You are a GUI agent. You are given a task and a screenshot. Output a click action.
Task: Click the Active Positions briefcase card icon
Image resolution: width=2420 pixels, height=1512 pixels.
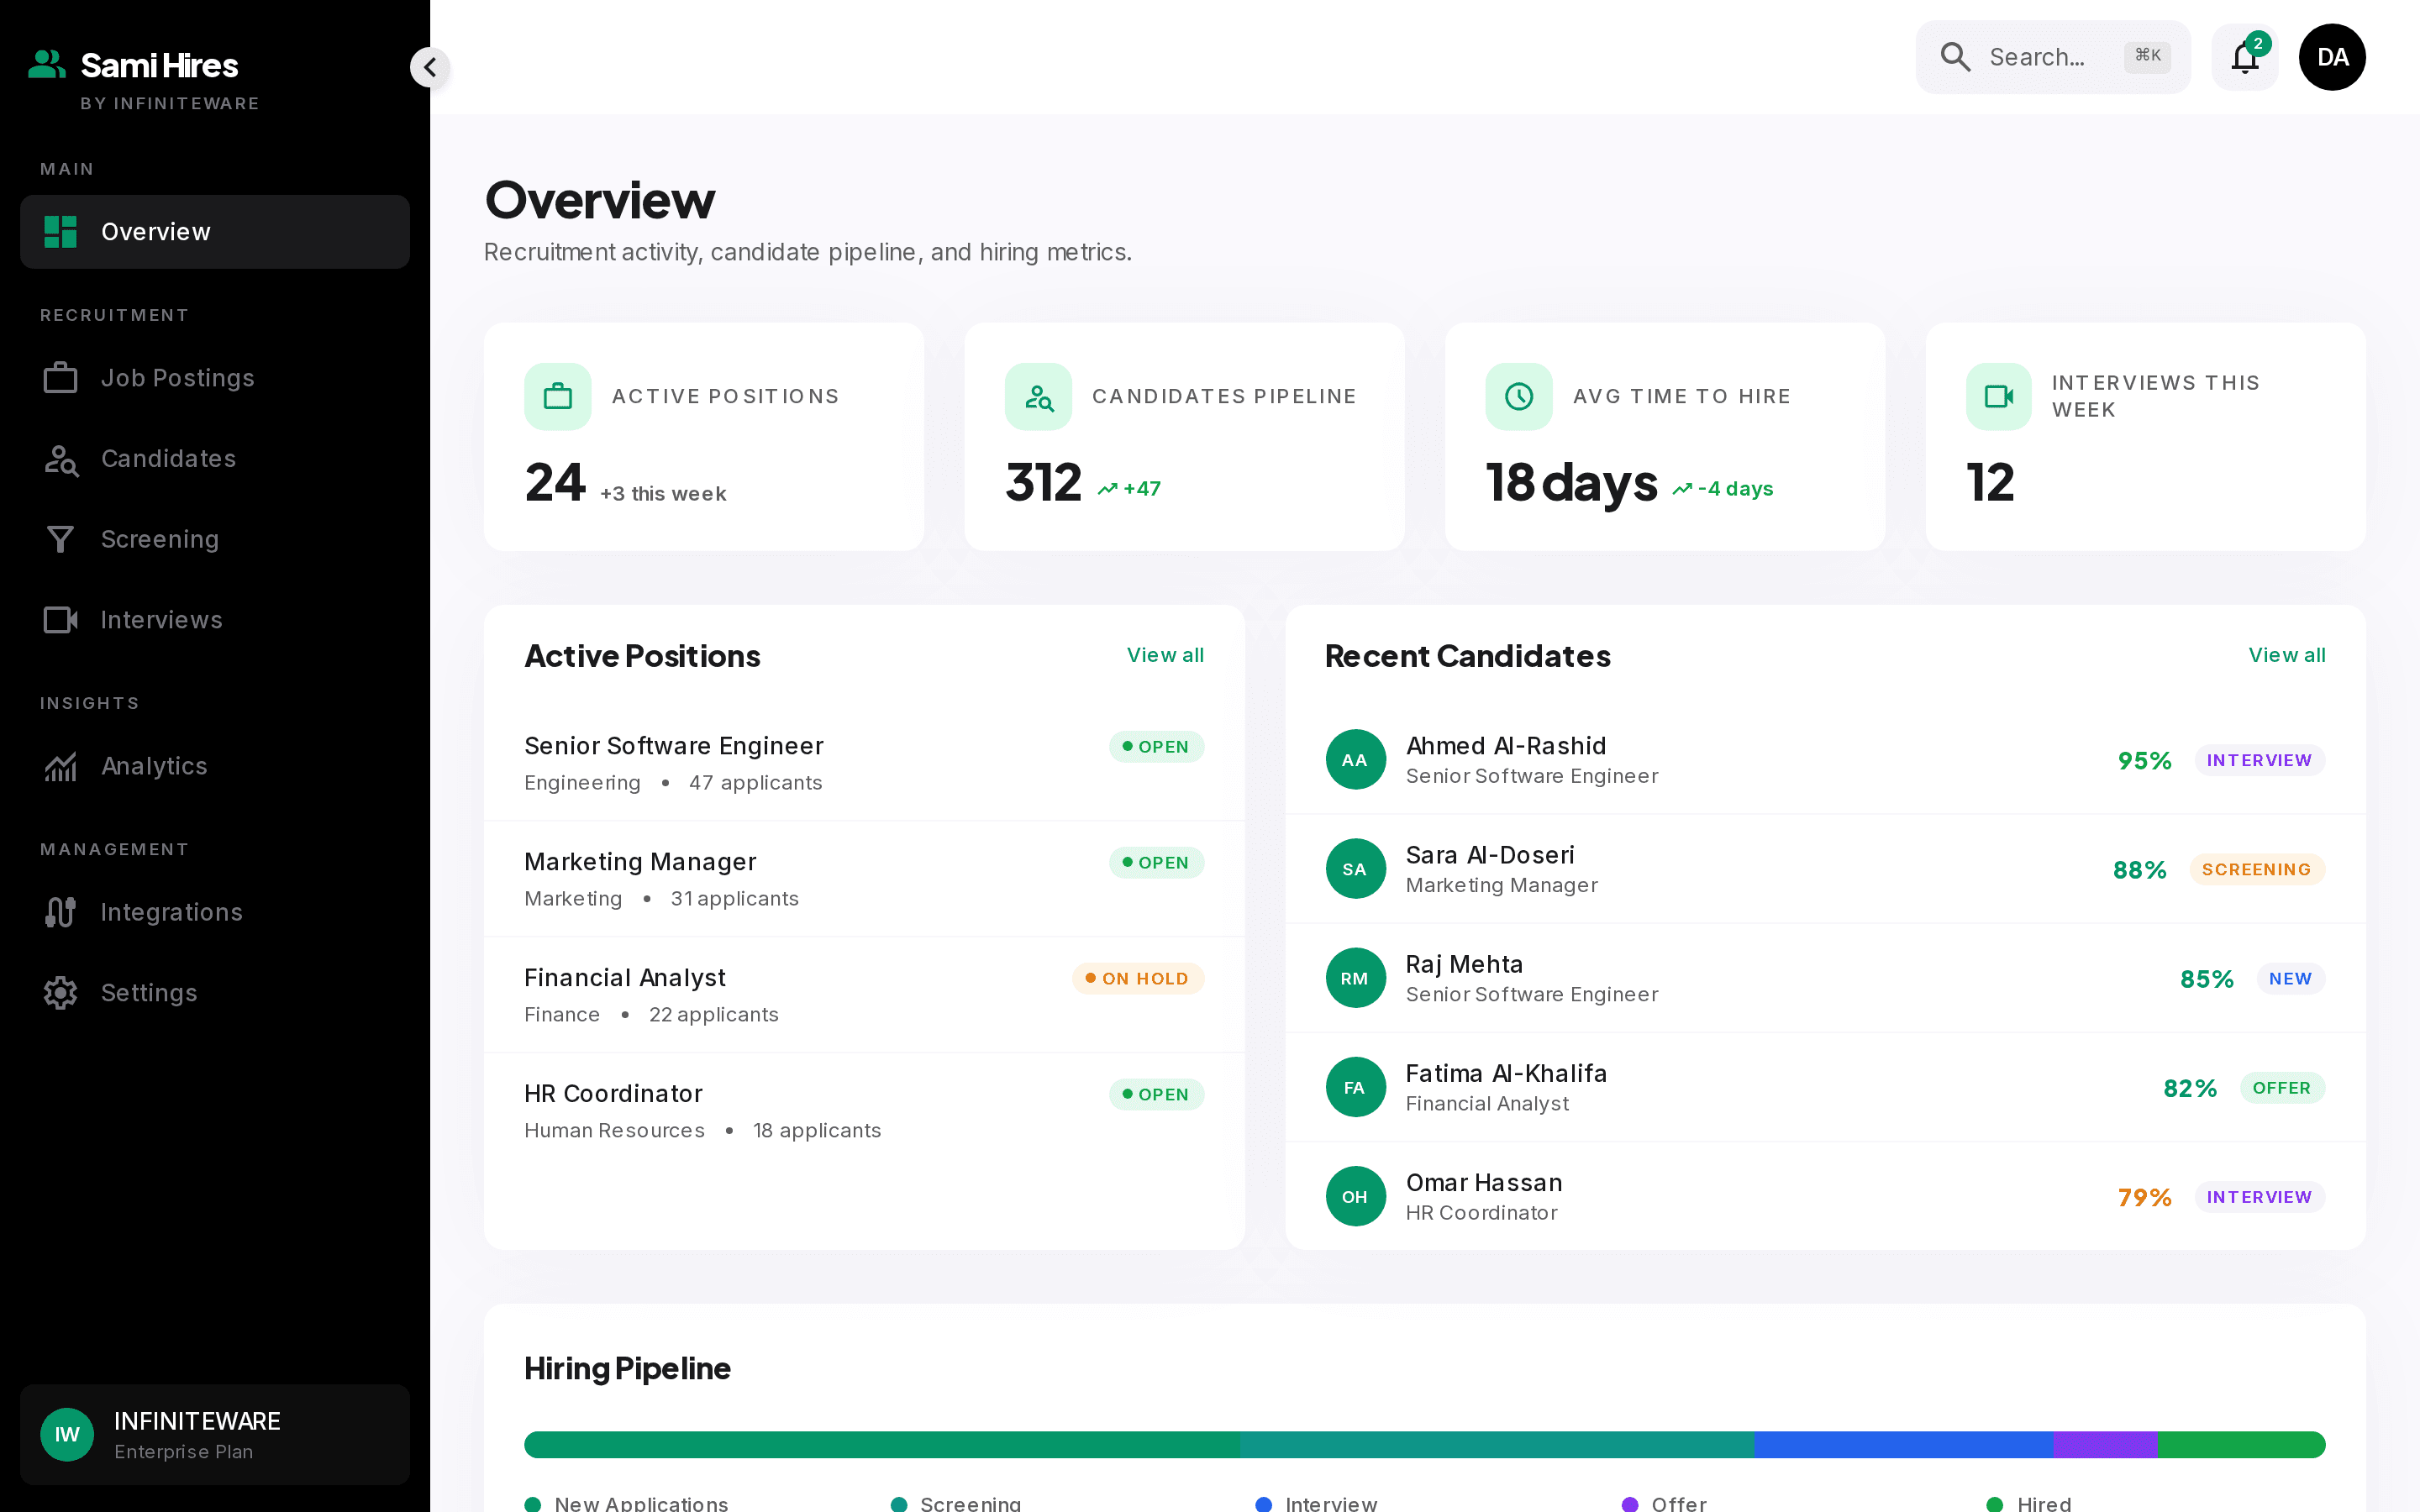558,397
